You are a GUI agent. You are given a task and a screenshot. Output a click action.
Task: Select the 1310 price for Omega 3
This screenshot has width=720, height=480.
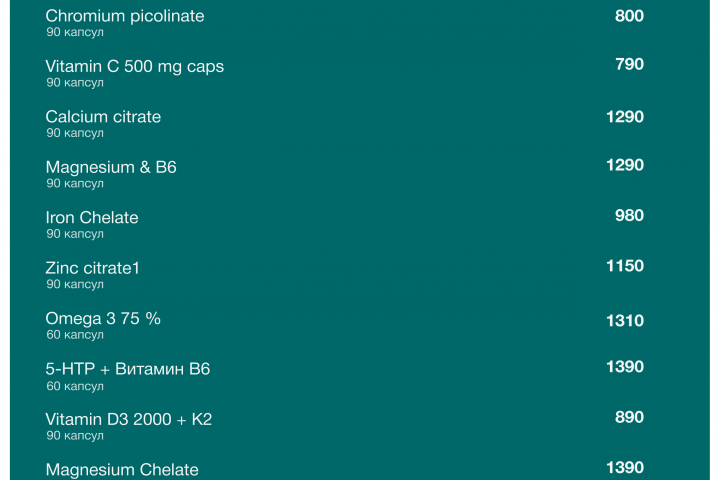click(x=625, y=321)
